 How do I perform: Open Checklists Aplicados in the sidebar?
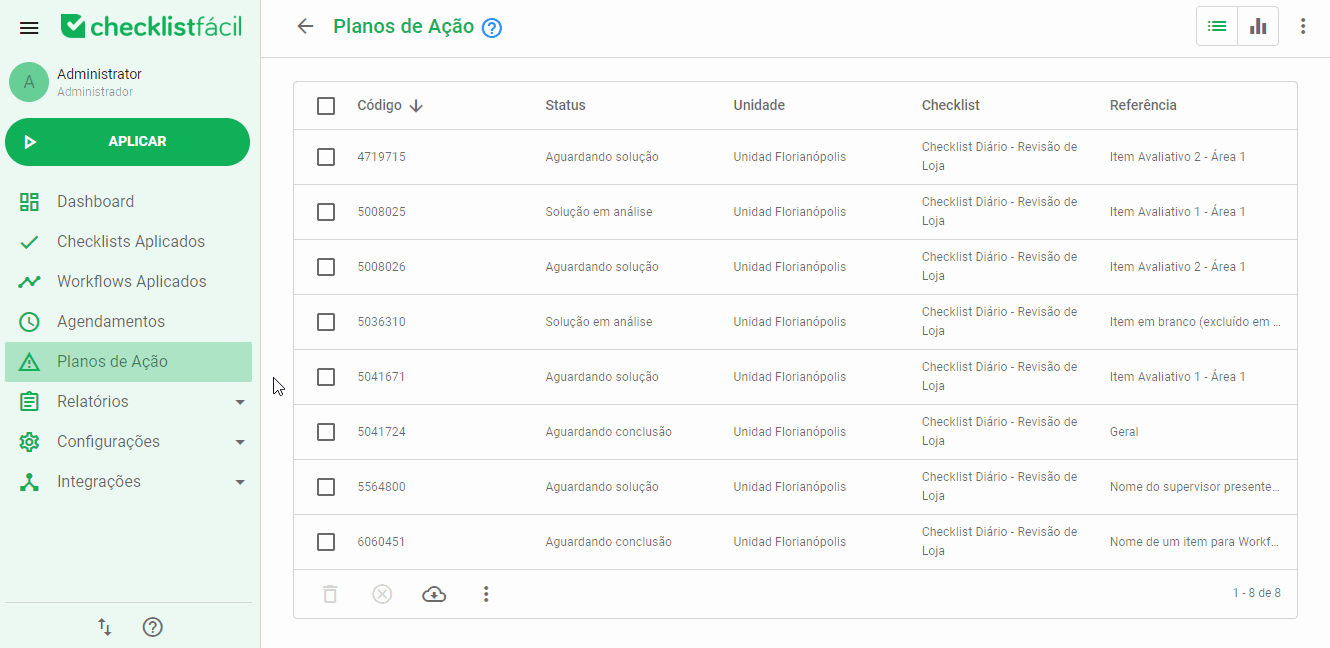tap(128, 242)
